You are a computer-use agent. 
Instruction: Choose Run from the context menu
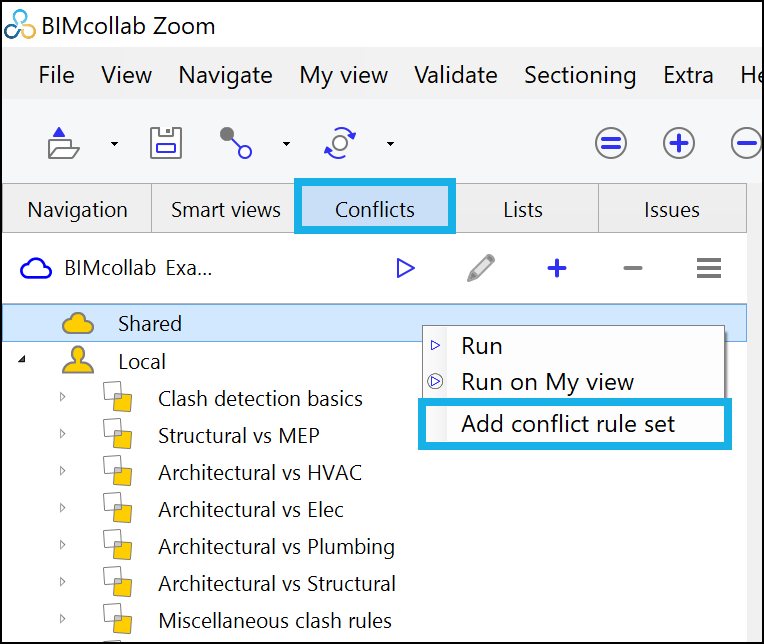(574, 346)
